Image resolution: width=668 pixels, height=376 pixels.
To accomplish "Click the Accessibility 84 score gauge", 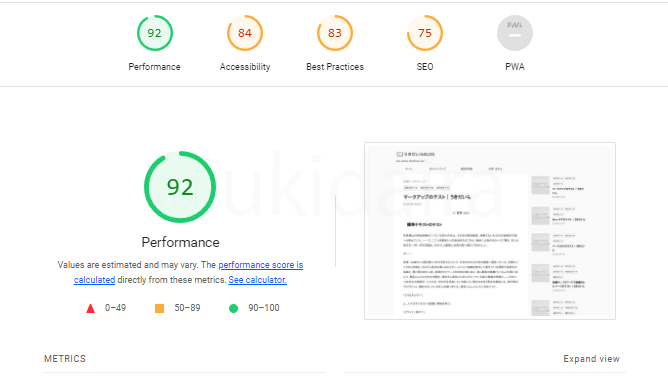I will click(x=245, y=33).
